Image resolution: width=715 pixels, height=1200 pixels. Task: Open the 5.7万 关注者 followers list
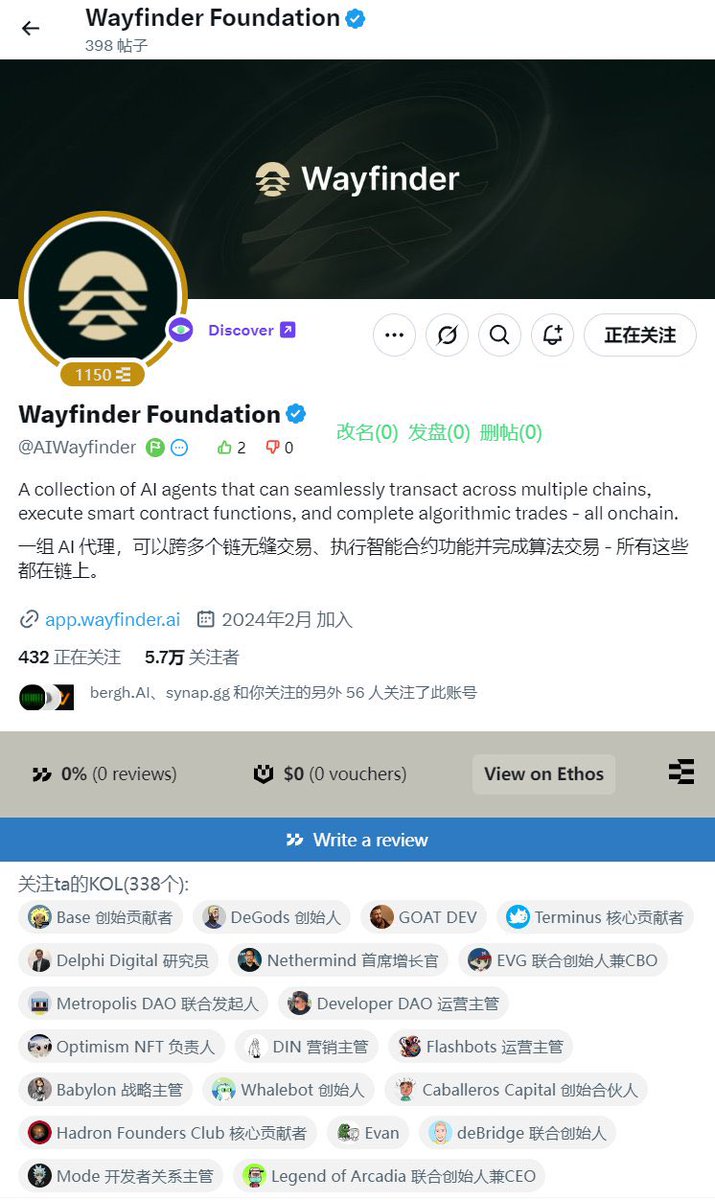click(192, 657)
